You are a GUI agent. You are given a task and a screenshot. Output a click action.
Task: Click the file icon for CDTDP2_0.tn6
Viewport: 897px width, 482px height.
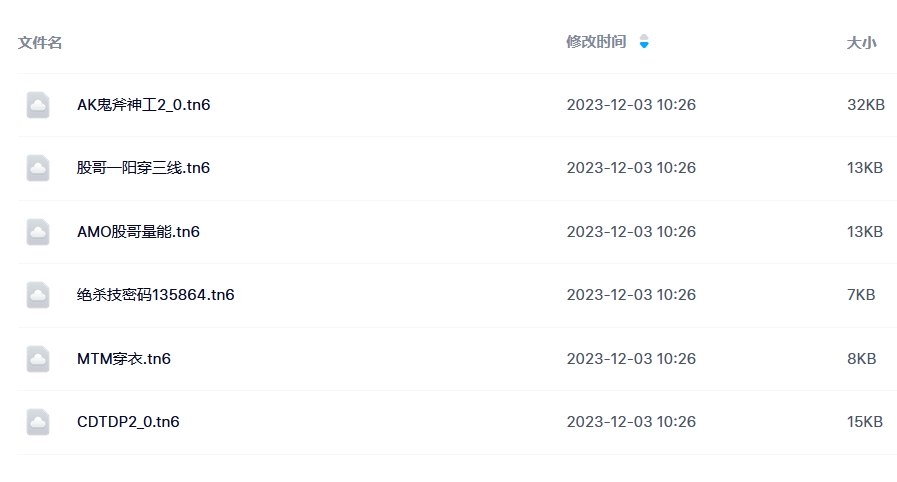click(x=38, y=421)
